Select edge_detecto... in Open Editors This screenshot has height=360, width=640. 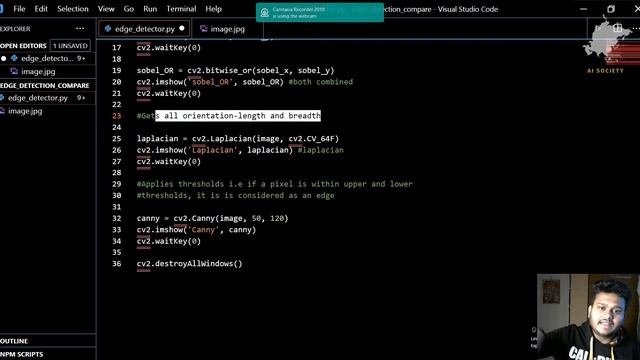tap(47, 58)
